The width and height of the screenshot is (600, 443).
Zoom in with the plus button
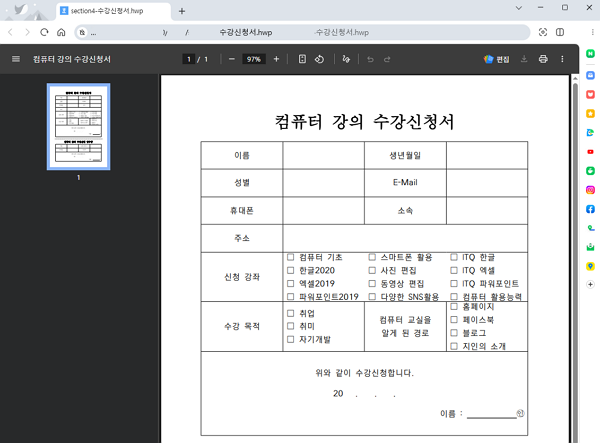coord(276,59)
